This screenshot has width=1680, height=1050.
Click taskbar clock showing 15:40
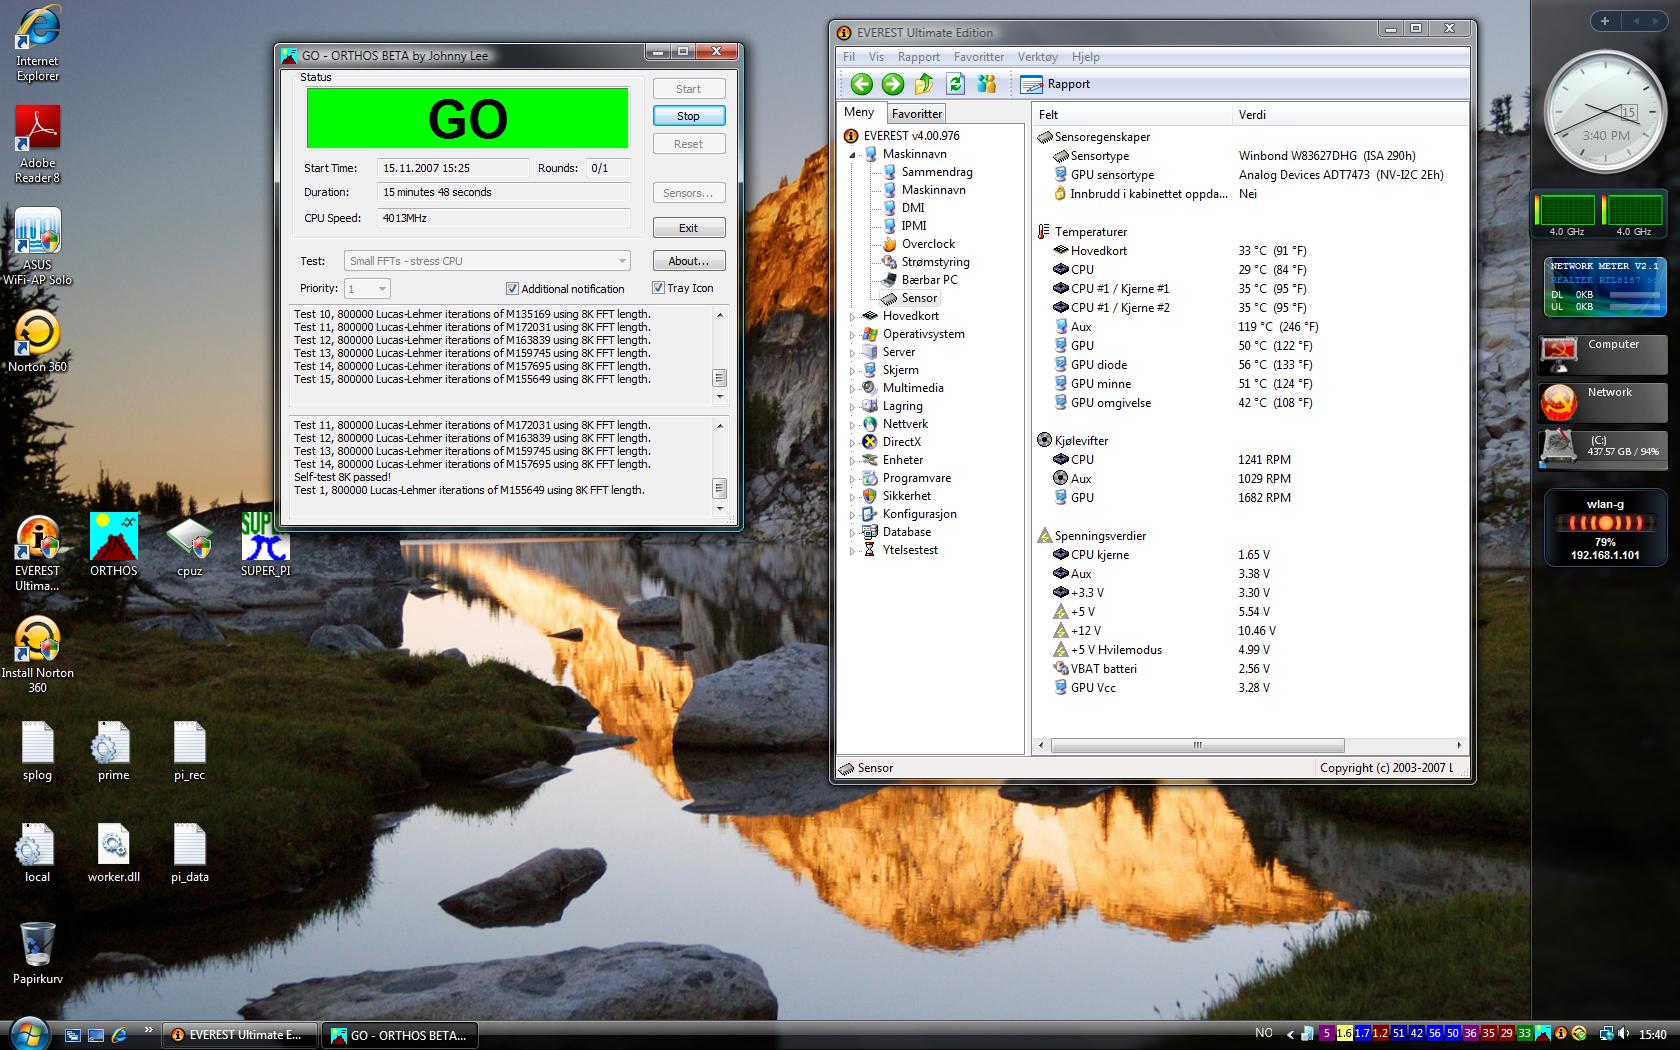point(1653,1035)
